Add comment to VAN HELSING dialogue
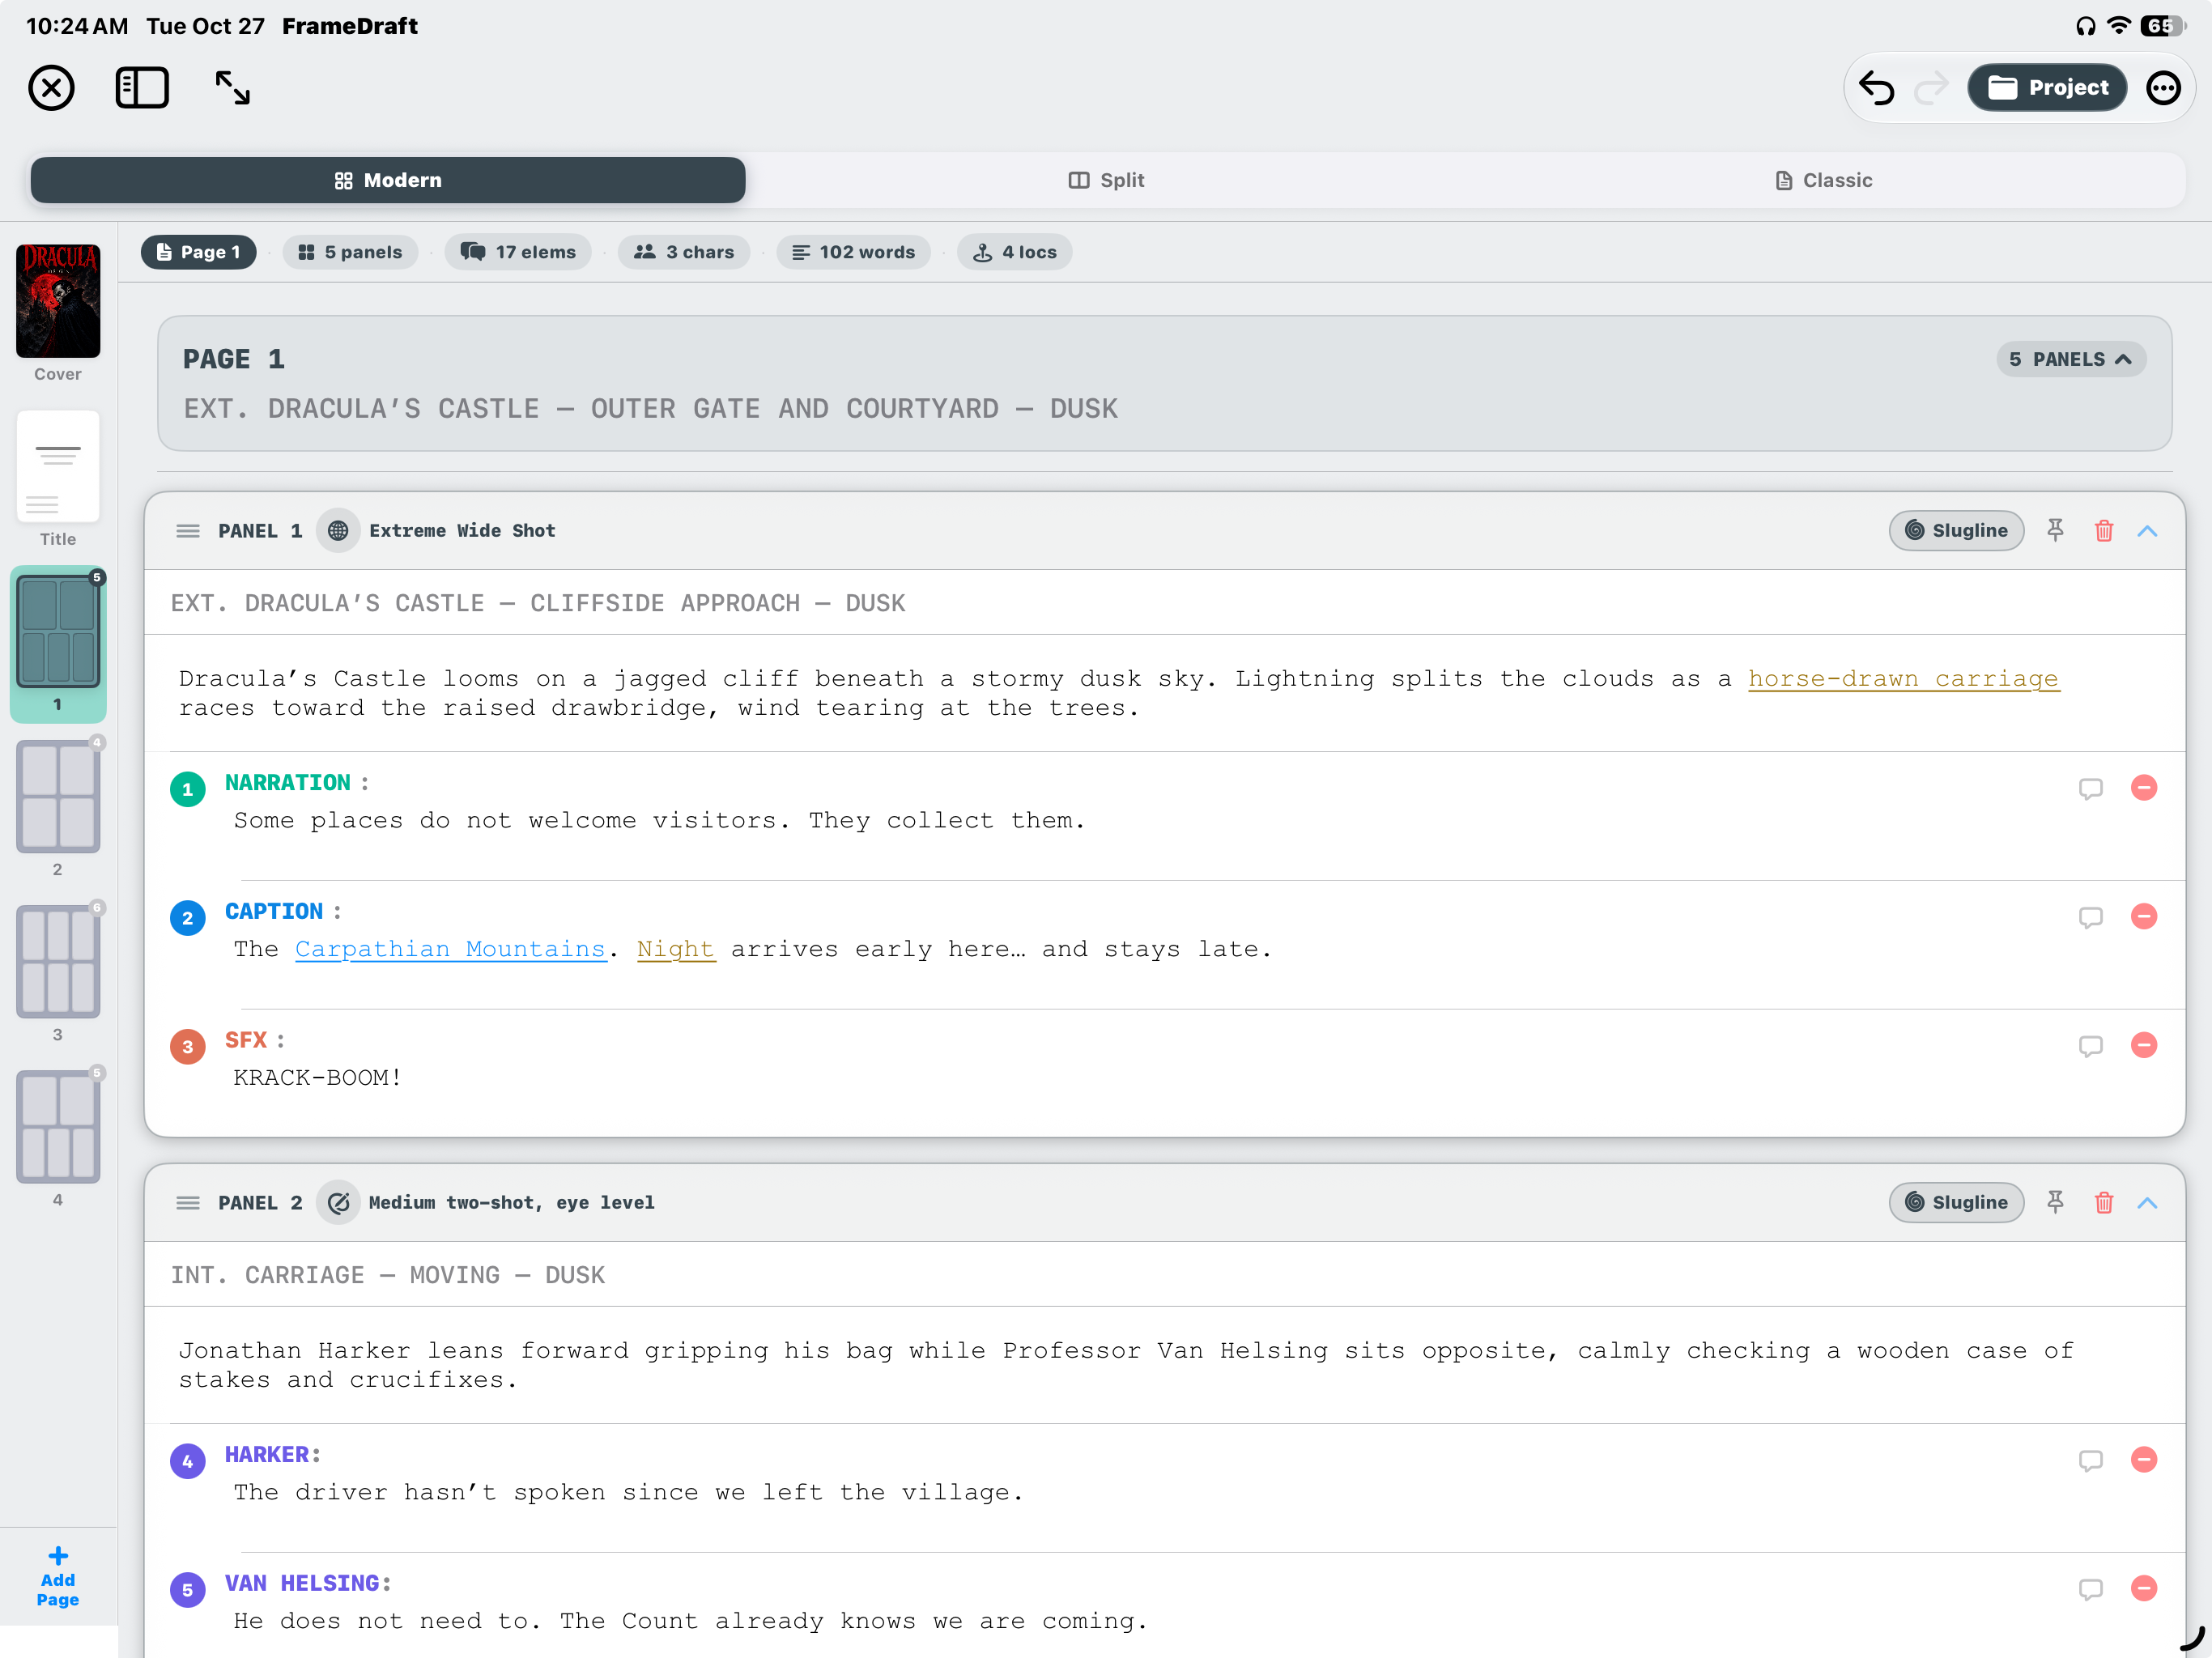The width and height of the screenshot is (2212, 1658). click(x=2090, y=1590)
